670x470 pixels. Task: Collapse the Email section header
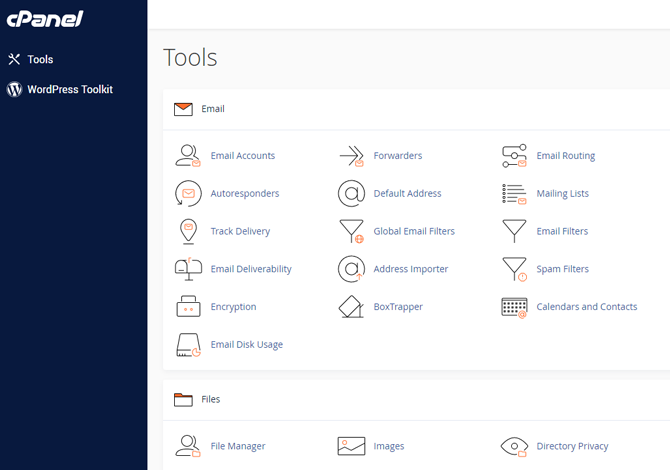(213, 109)
